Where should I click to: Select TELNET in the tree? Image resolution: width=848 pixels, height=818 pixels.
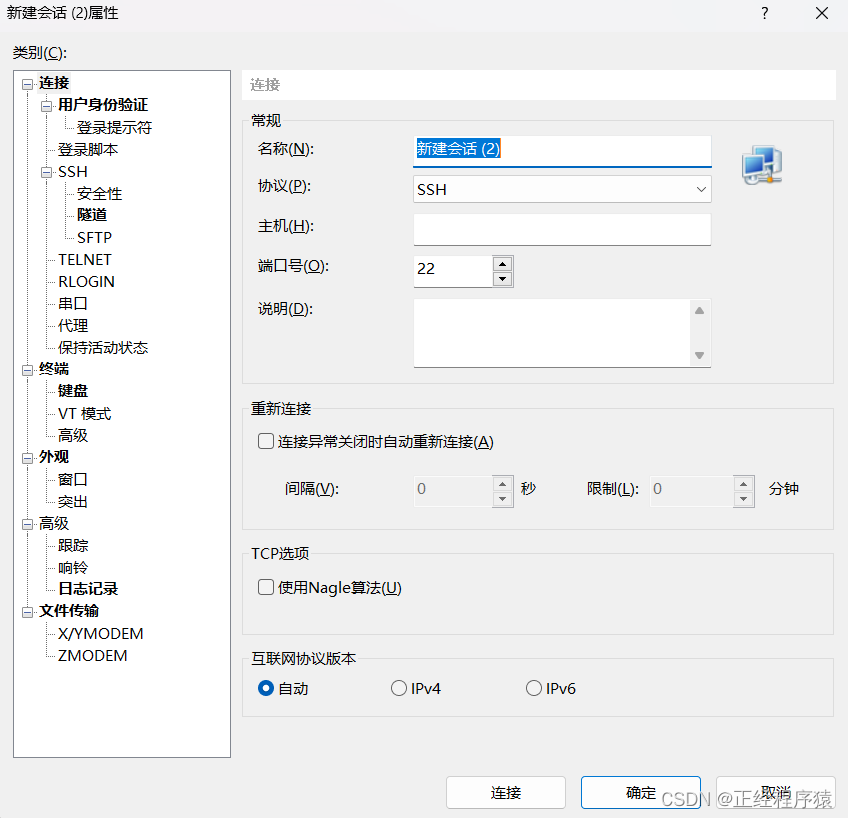pyautogui.click(x=84, y=260)
